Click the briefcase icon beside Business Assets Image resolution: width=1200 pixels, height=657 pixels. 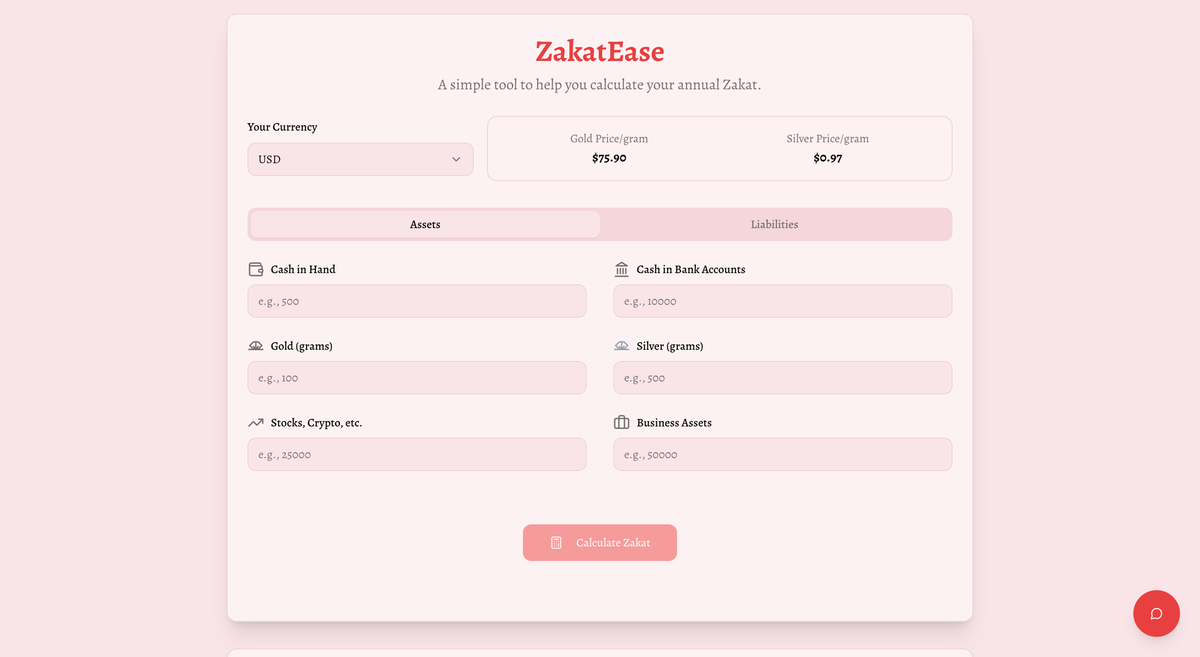tap(621, 422)
